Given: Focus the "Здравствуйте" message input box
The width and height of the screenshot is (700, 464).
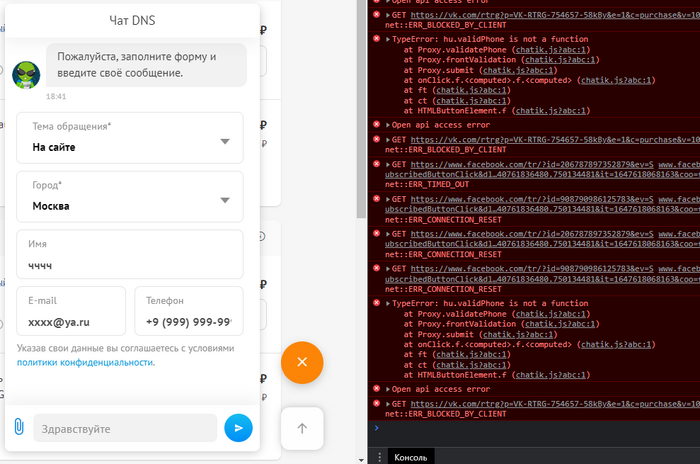Looking at the screenshot, I should point(125,428).
